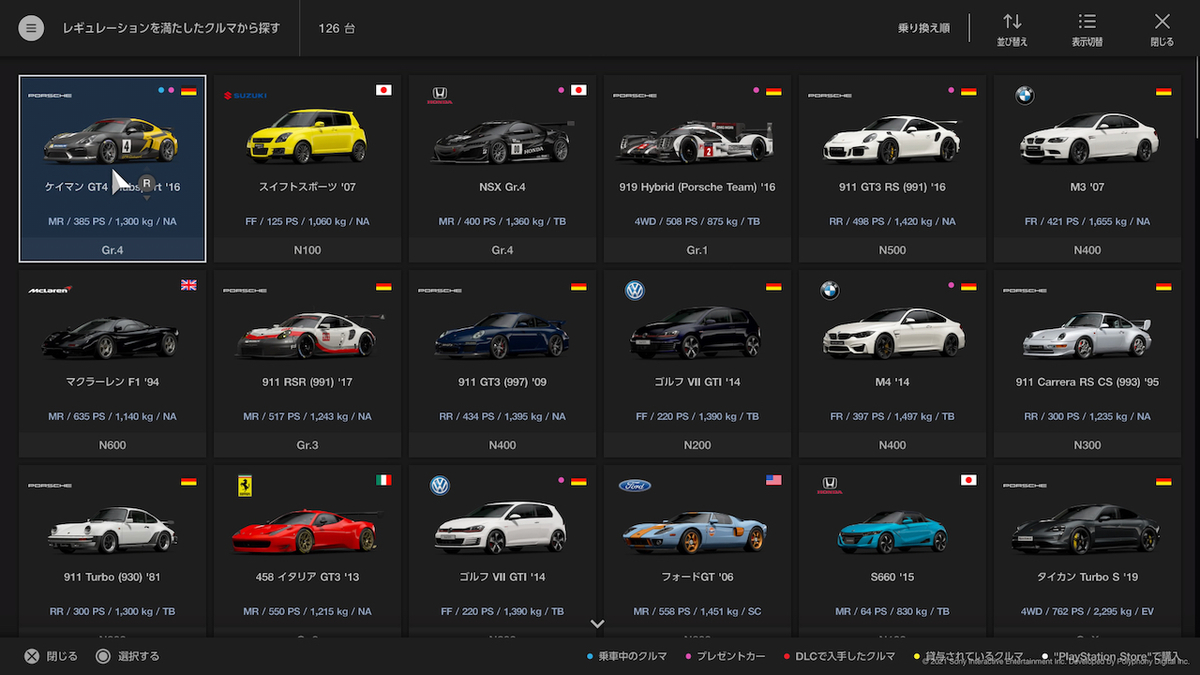The image size is (1200, 675).
Task: Click the Suzuki logo on Swift Sport card
Action: (244, 95)
